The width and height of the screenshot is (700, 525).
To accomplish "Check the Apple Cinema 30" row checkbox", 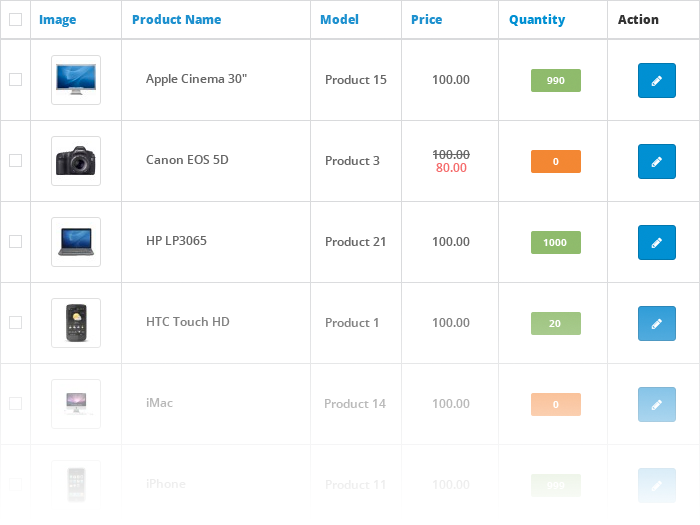I will [15, 80].
